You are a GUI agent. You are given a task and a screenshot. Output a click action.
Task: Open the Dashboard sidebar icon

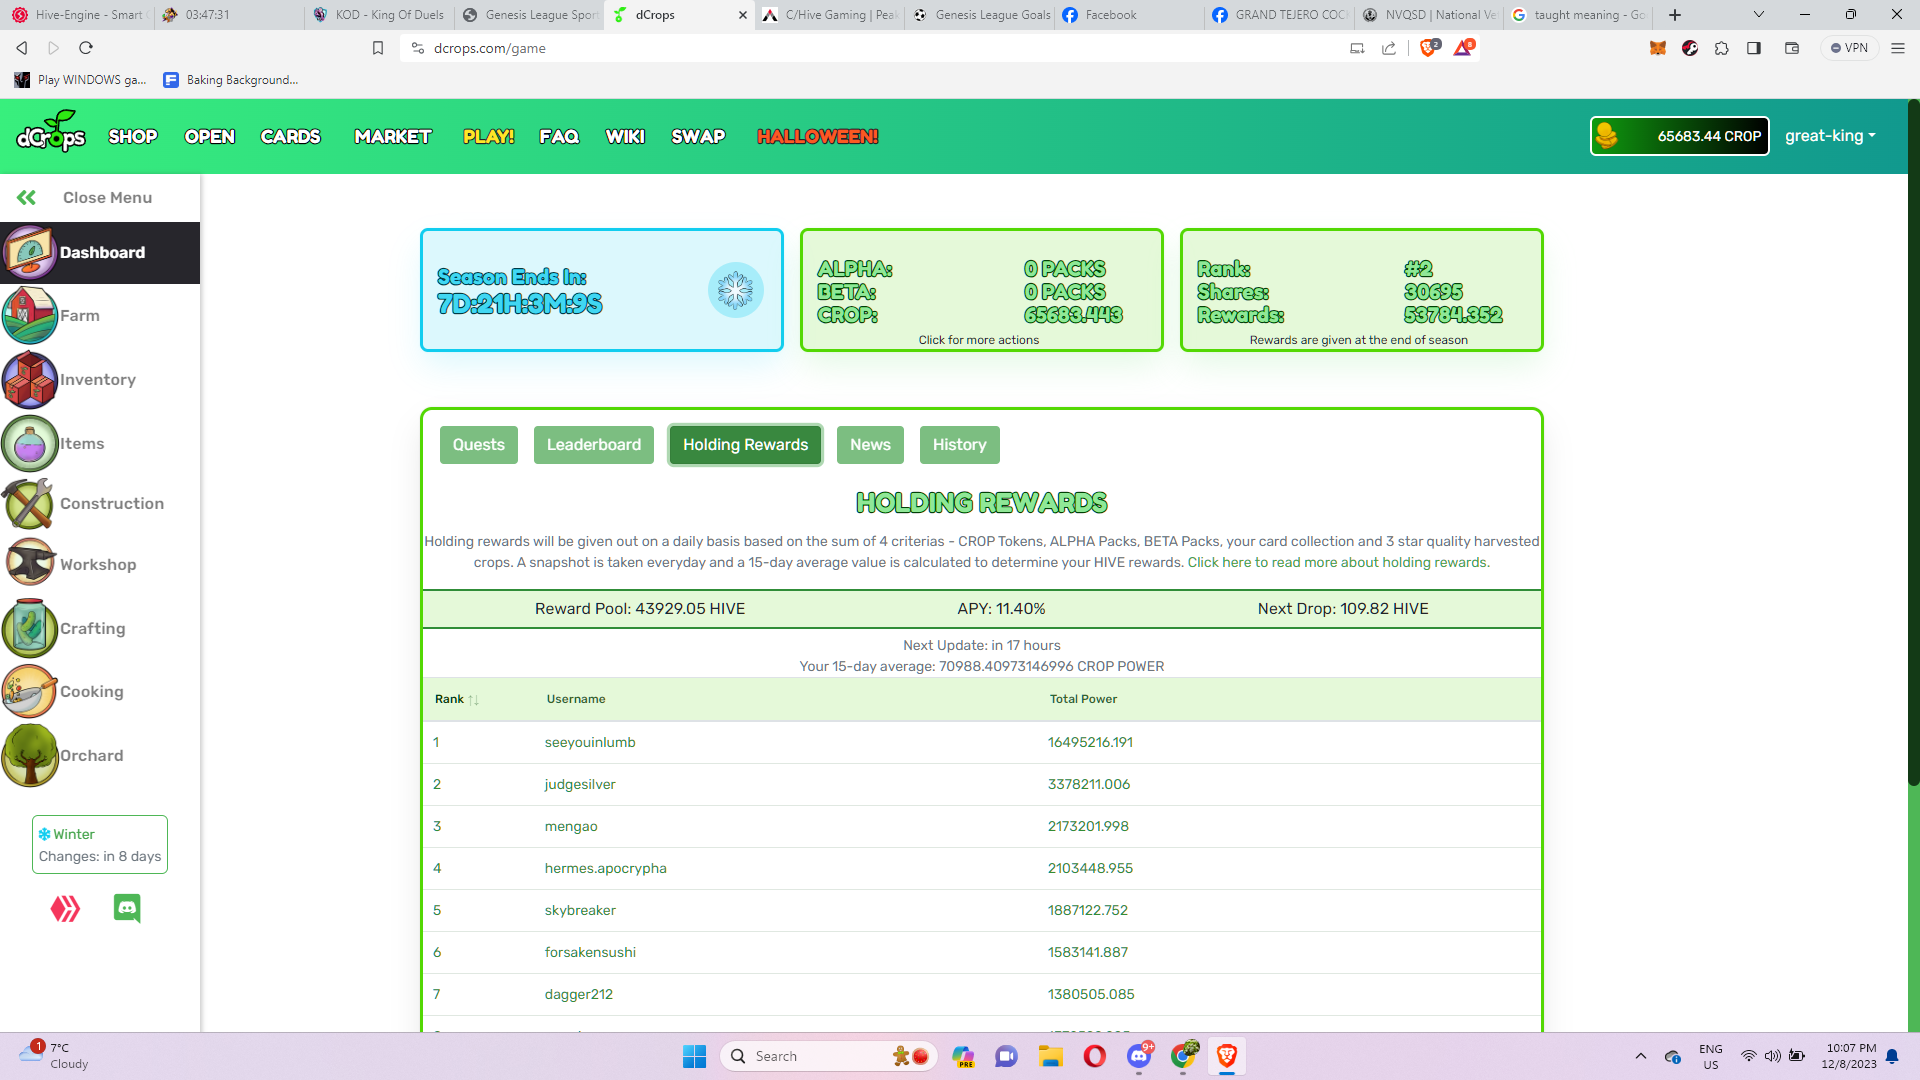pyautogui.click(x=29, y=252)
